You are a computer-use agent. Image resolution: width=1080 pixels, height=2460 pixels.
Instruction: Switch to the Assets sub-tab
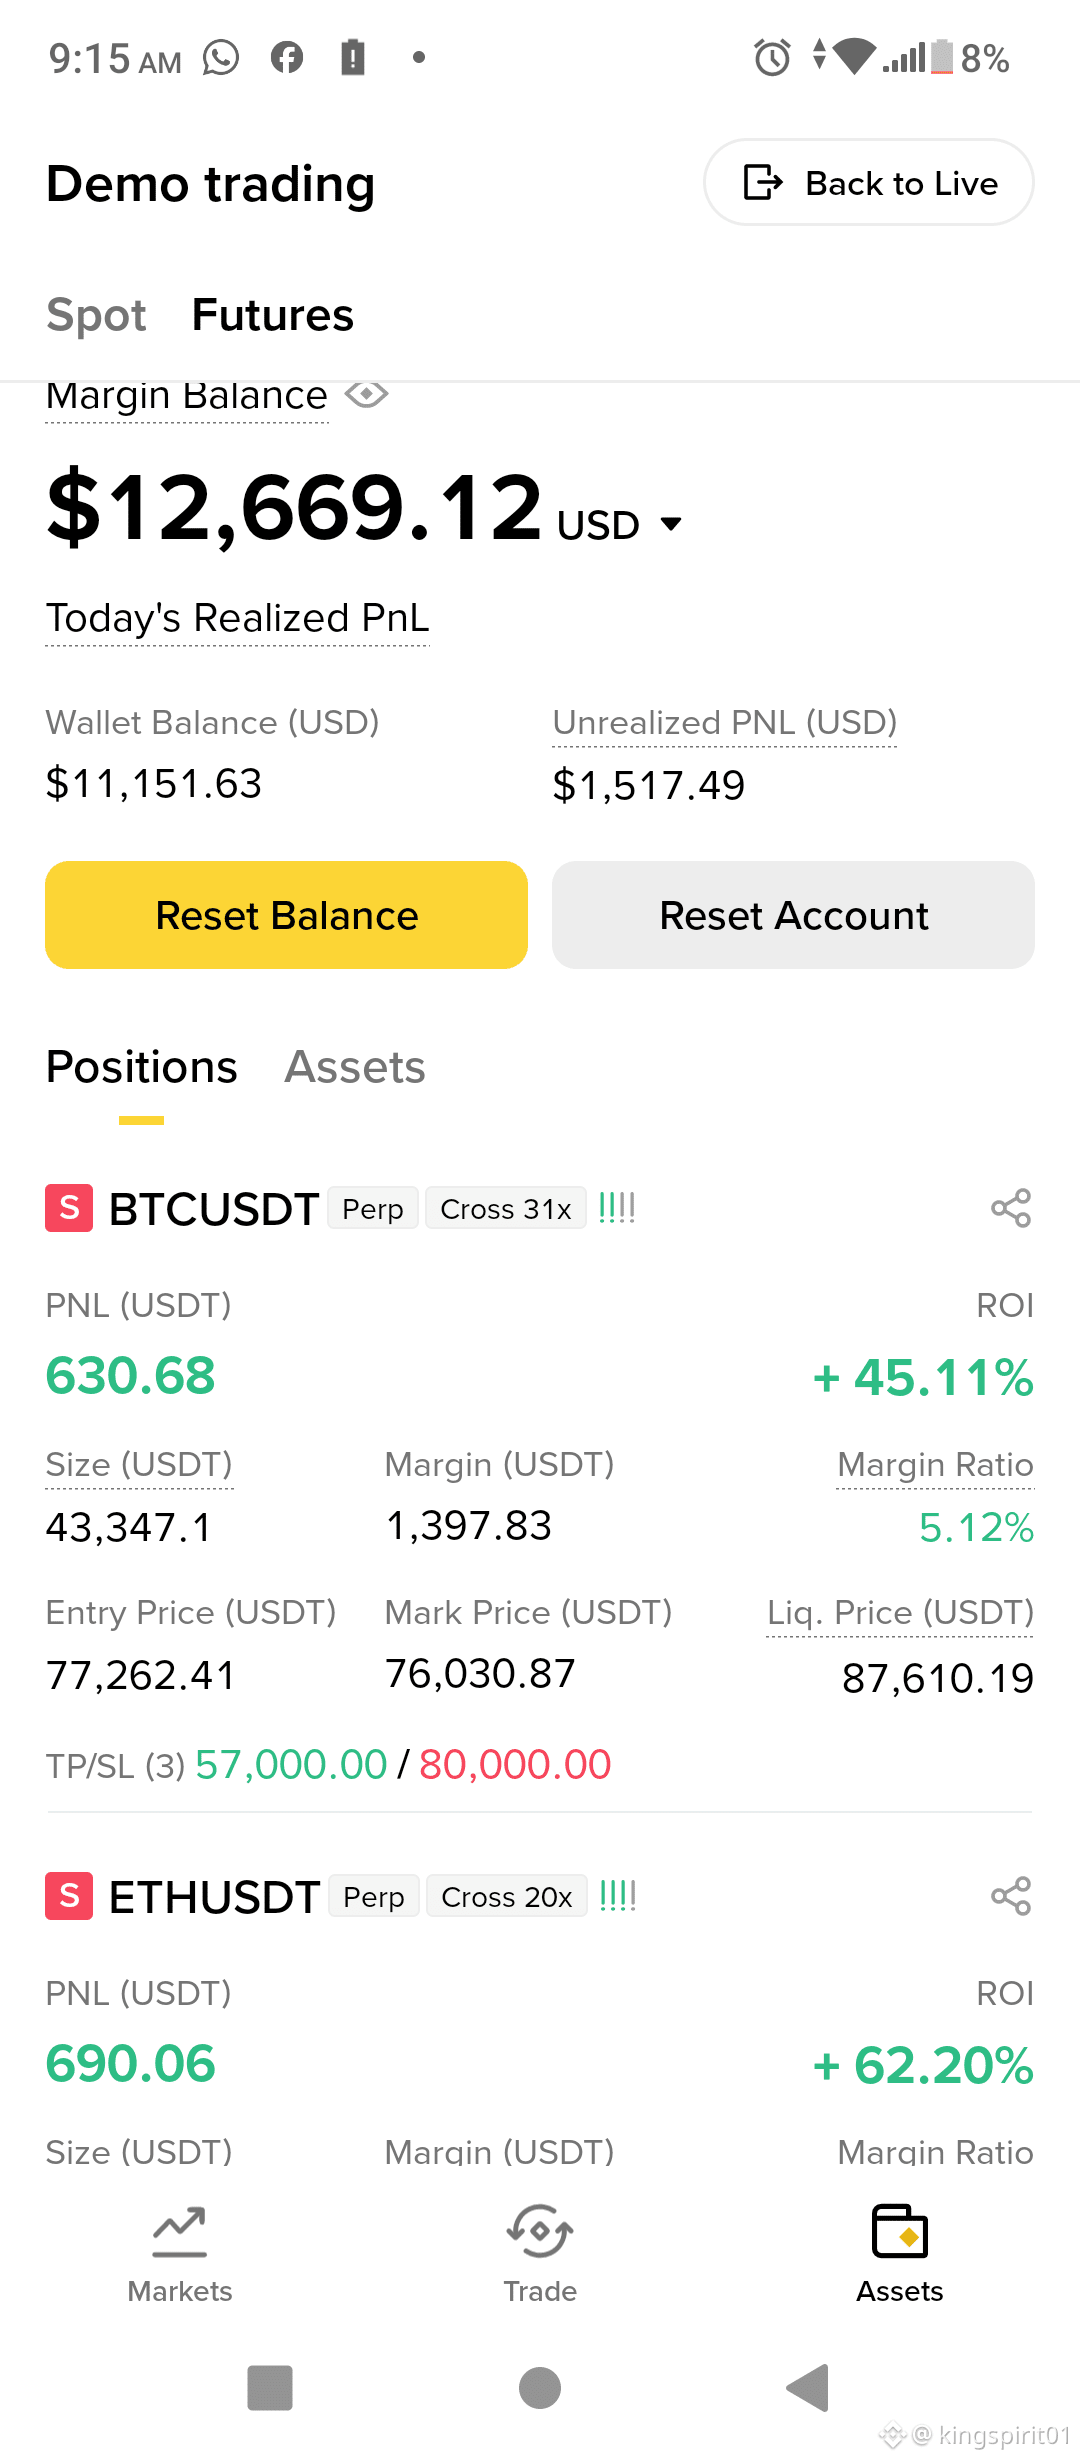(x=355, y=1067)
